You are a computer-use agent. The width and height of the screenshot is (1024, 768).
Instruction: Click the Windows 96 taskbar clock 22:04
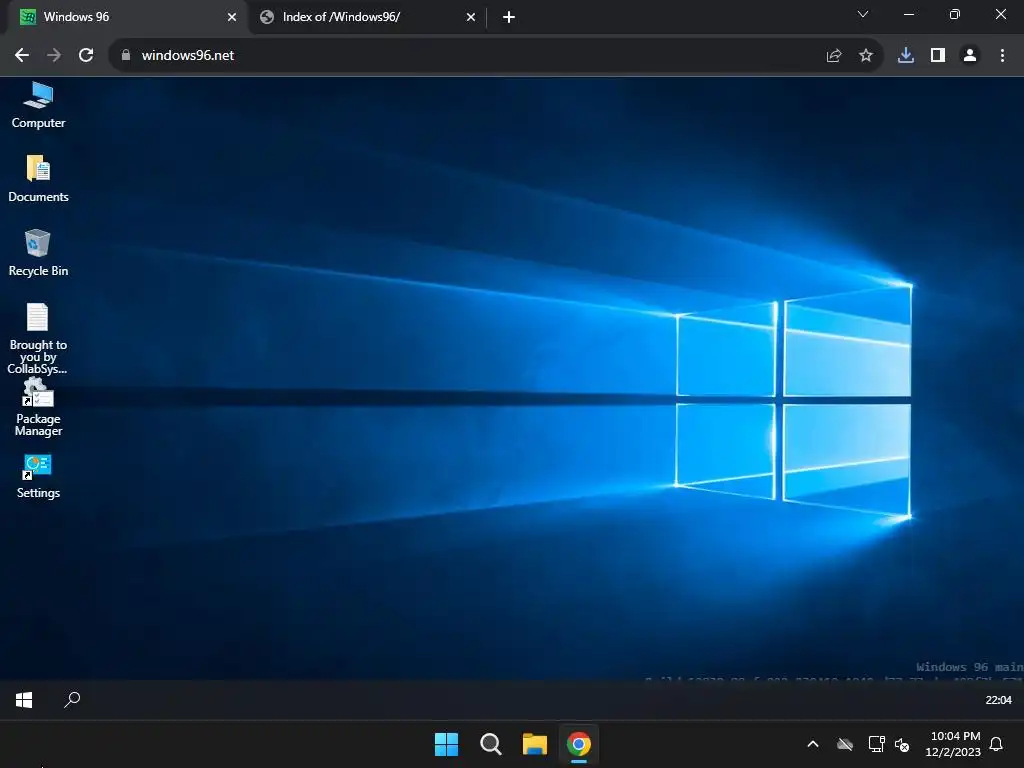(998, 700)
